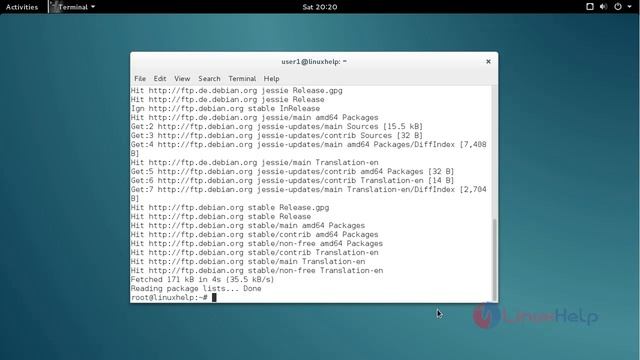This screenshot has height=360, width=640.
Task: Click the Get:7 Translation-en/DiffIndex line
Action: pos(309,194)
